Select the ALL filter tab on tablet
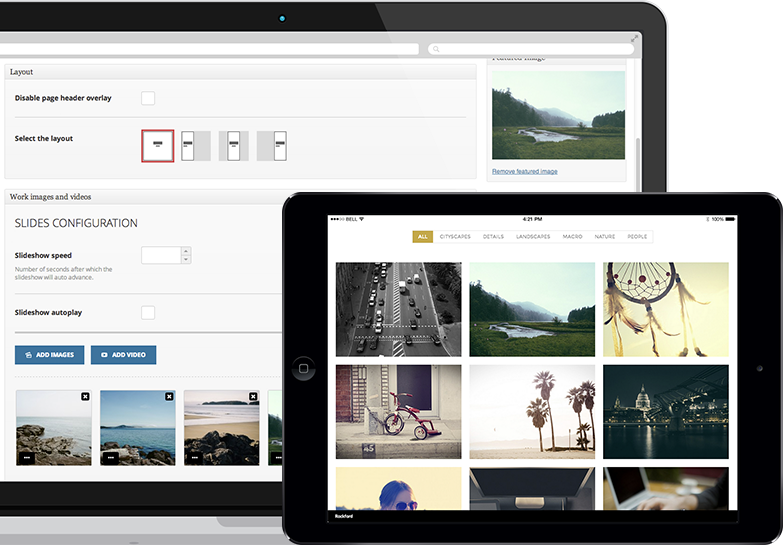783x545 pixels. (422, 237)
